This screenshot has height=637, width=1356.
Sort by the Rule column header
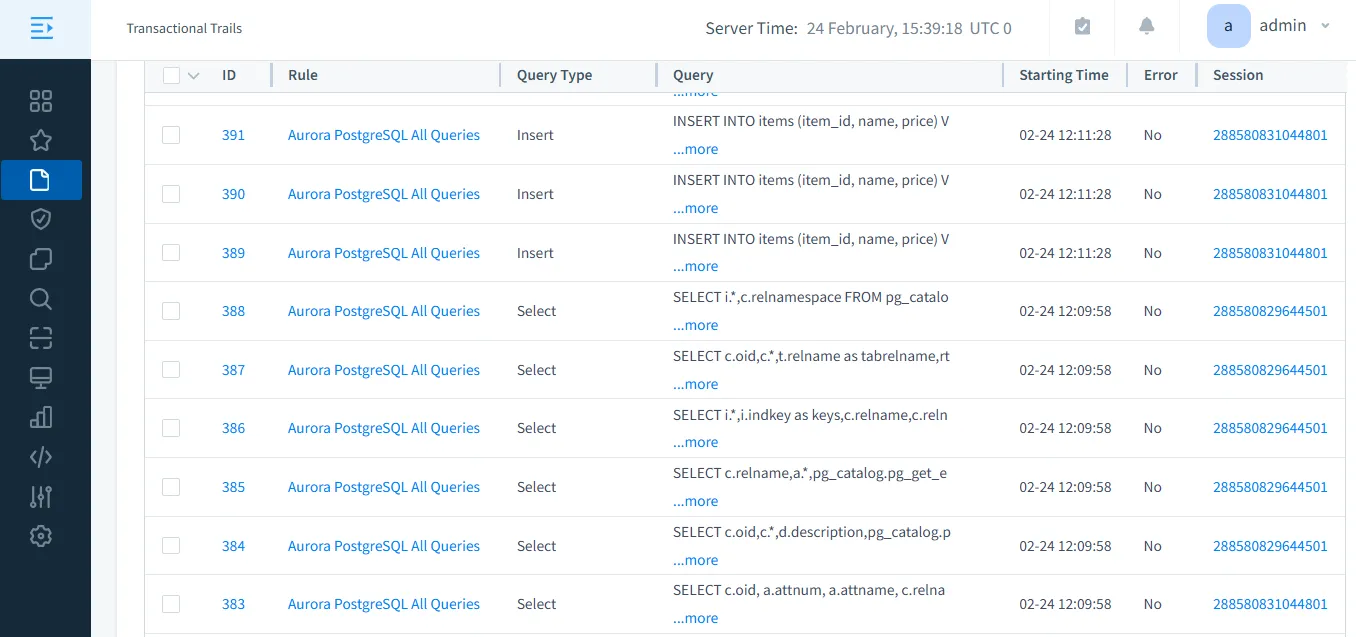[x=303, y=75]
